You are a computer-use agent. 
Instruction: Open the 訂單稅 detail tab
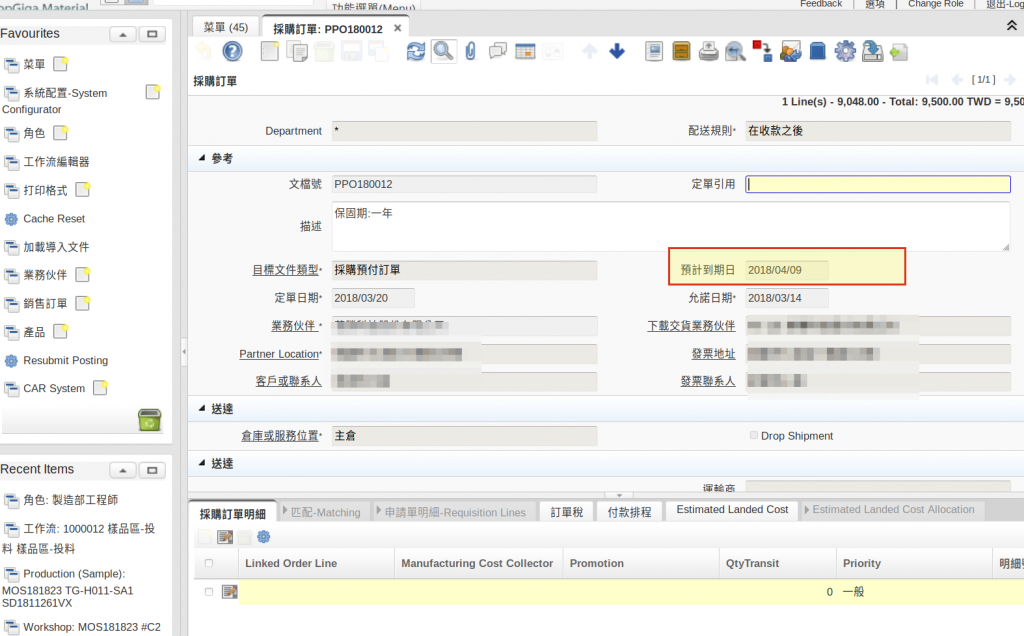click(x=567, y=512)
